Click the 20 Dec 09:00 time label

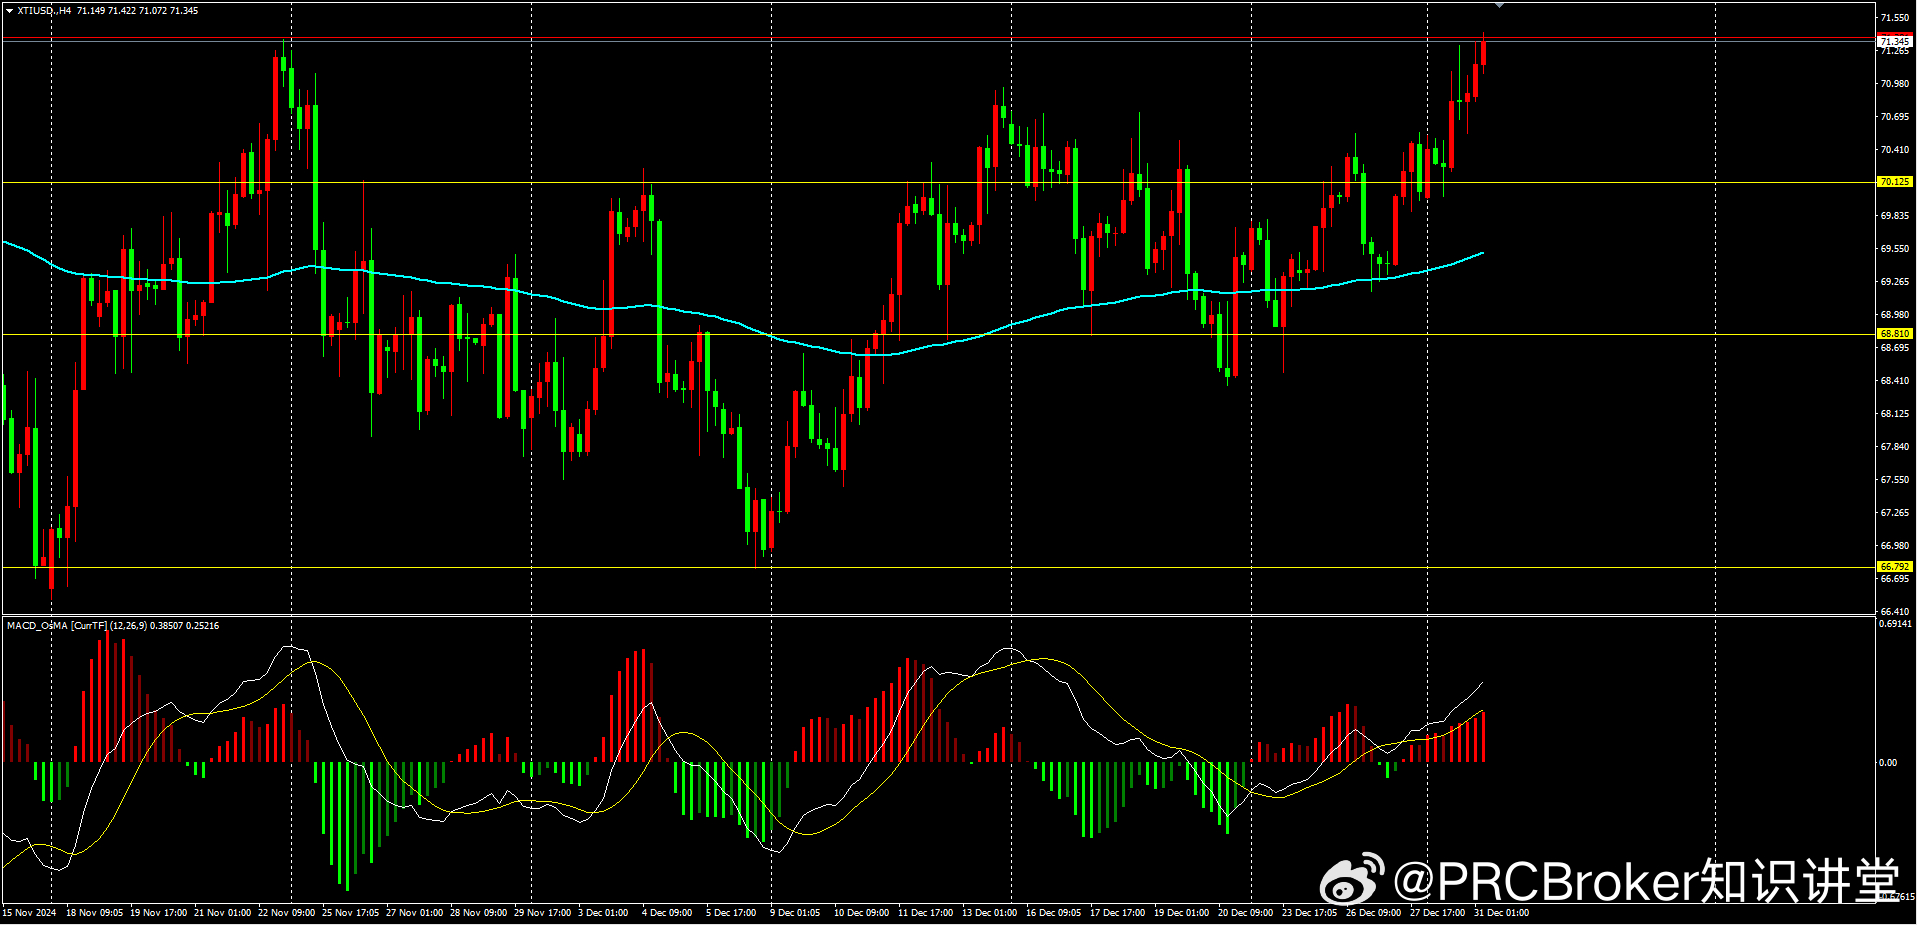pyautogui.click(x=1245, y=913)
